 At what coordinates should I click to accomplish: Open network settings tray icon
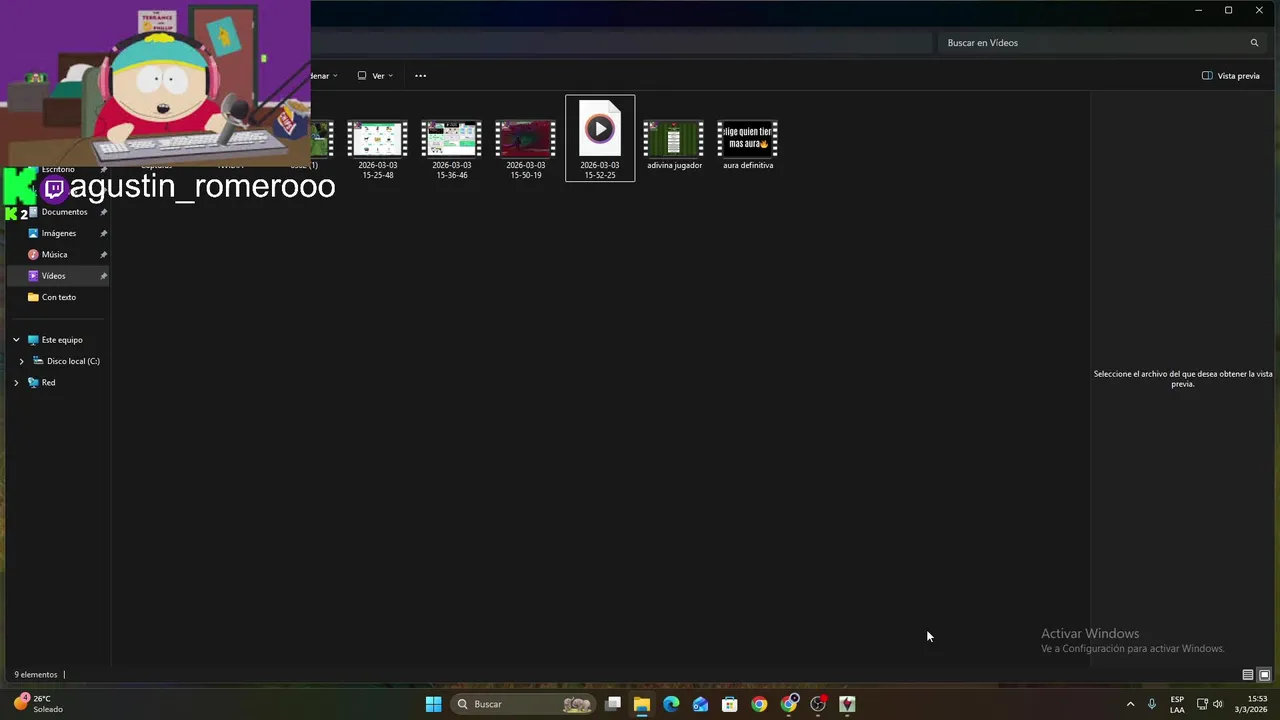[x=1202, y=704]
